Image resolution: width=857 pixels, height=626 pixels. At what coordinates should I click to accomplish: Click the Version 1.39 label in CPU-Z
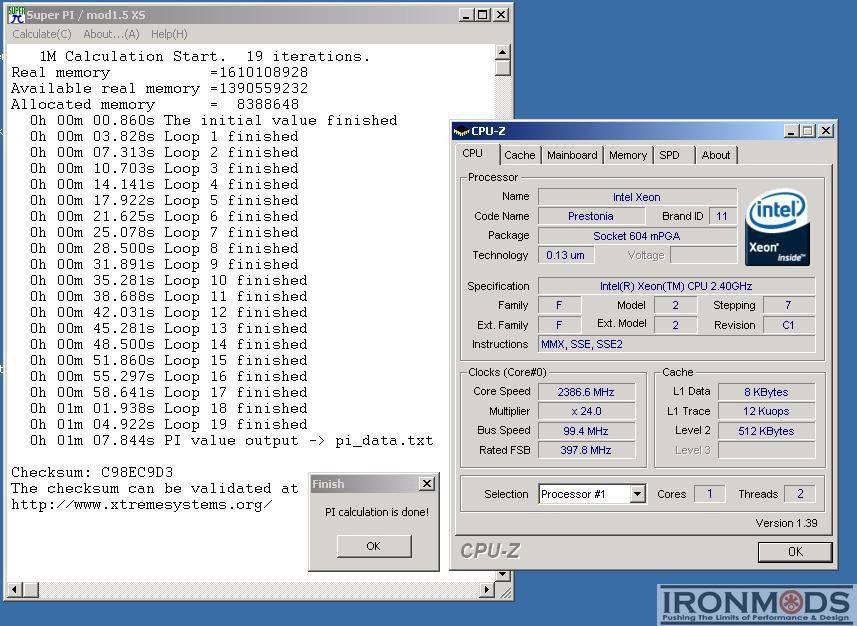tap(786, 523)
